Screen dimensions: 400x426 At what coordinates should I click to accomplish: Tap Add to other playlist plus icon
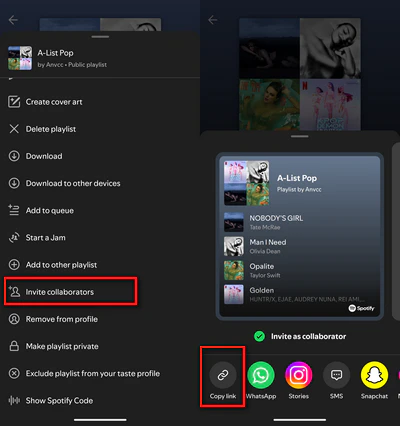click(14, 265)
